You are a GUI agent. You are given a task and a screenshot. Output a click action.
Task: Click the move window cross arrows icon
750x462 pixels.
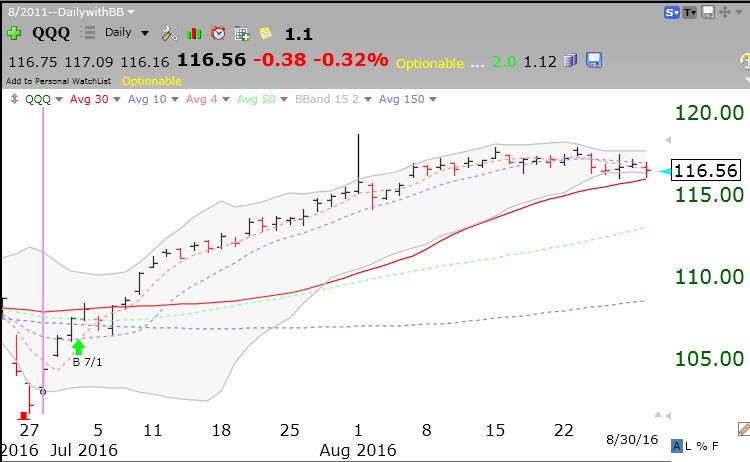click(725, 12)
